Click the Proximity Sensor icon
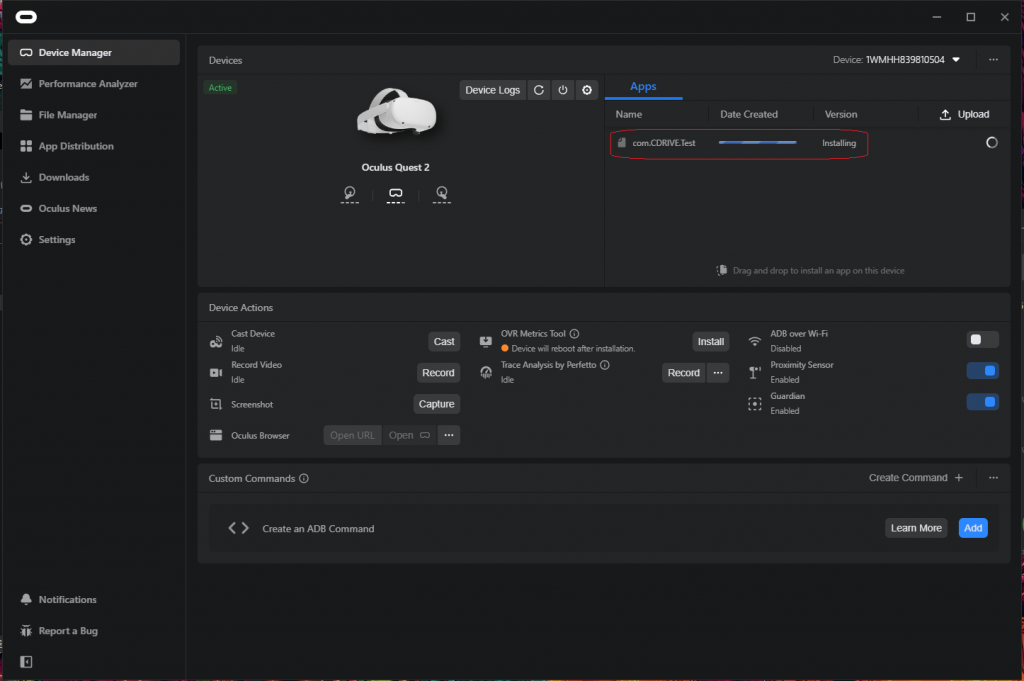Image resolution: width=1024 pixels, height=681 pixels. tap(755, 373)
